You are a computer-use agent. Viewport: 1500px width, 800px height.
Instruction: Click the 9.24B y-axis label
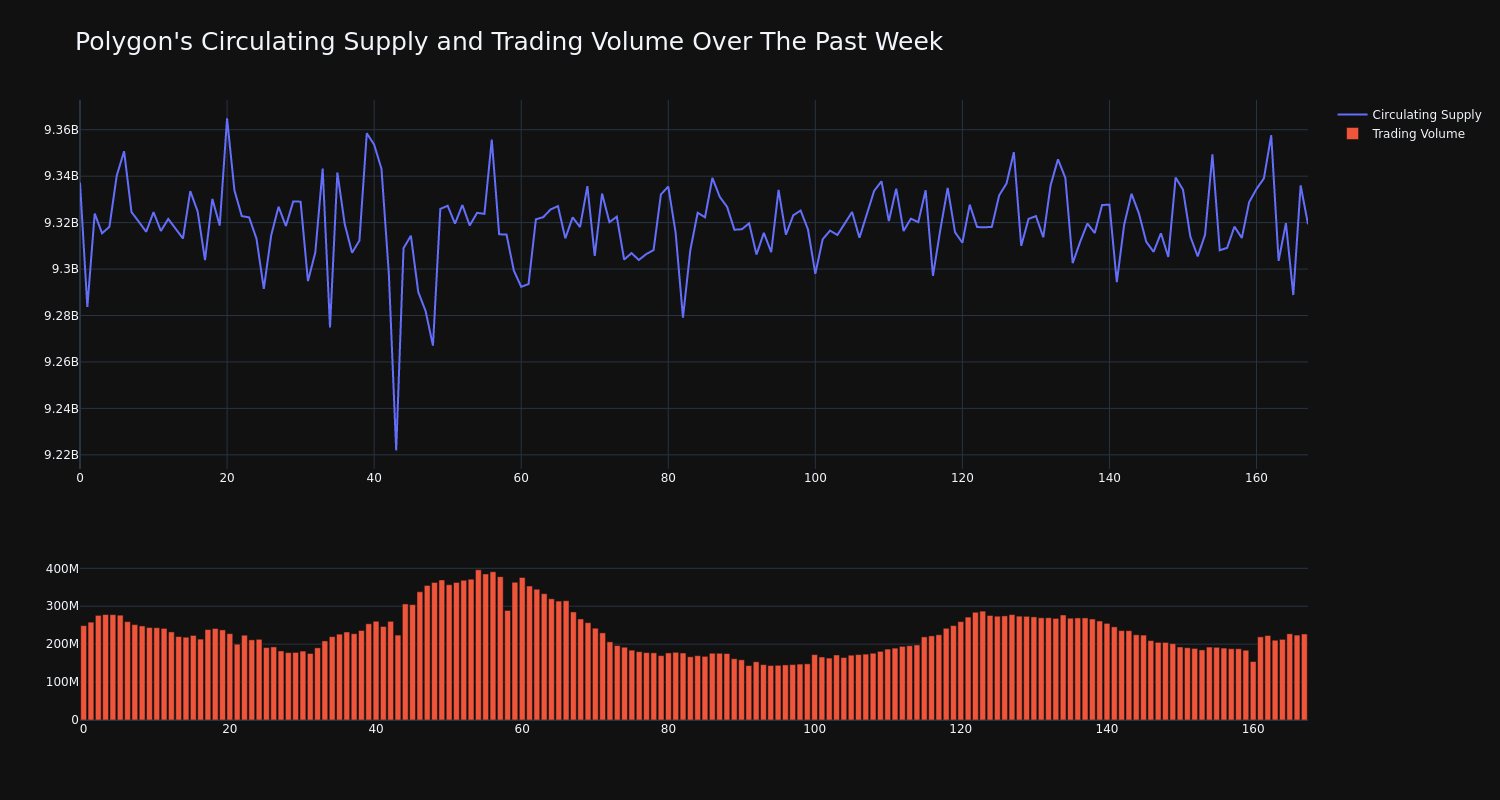tap(61, 408)
